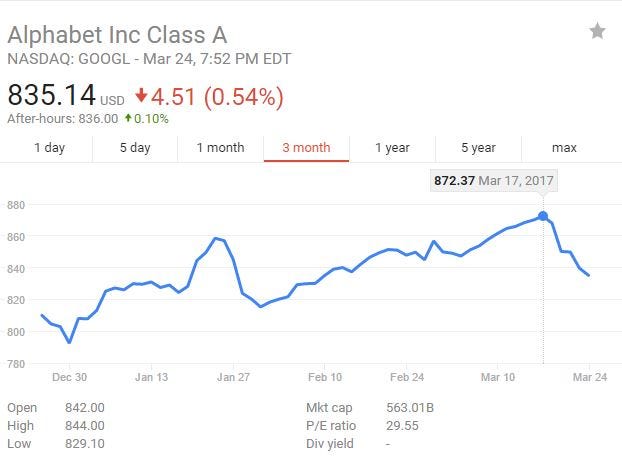
Task: Click the blue data point on chart
Action: point(543,216)
